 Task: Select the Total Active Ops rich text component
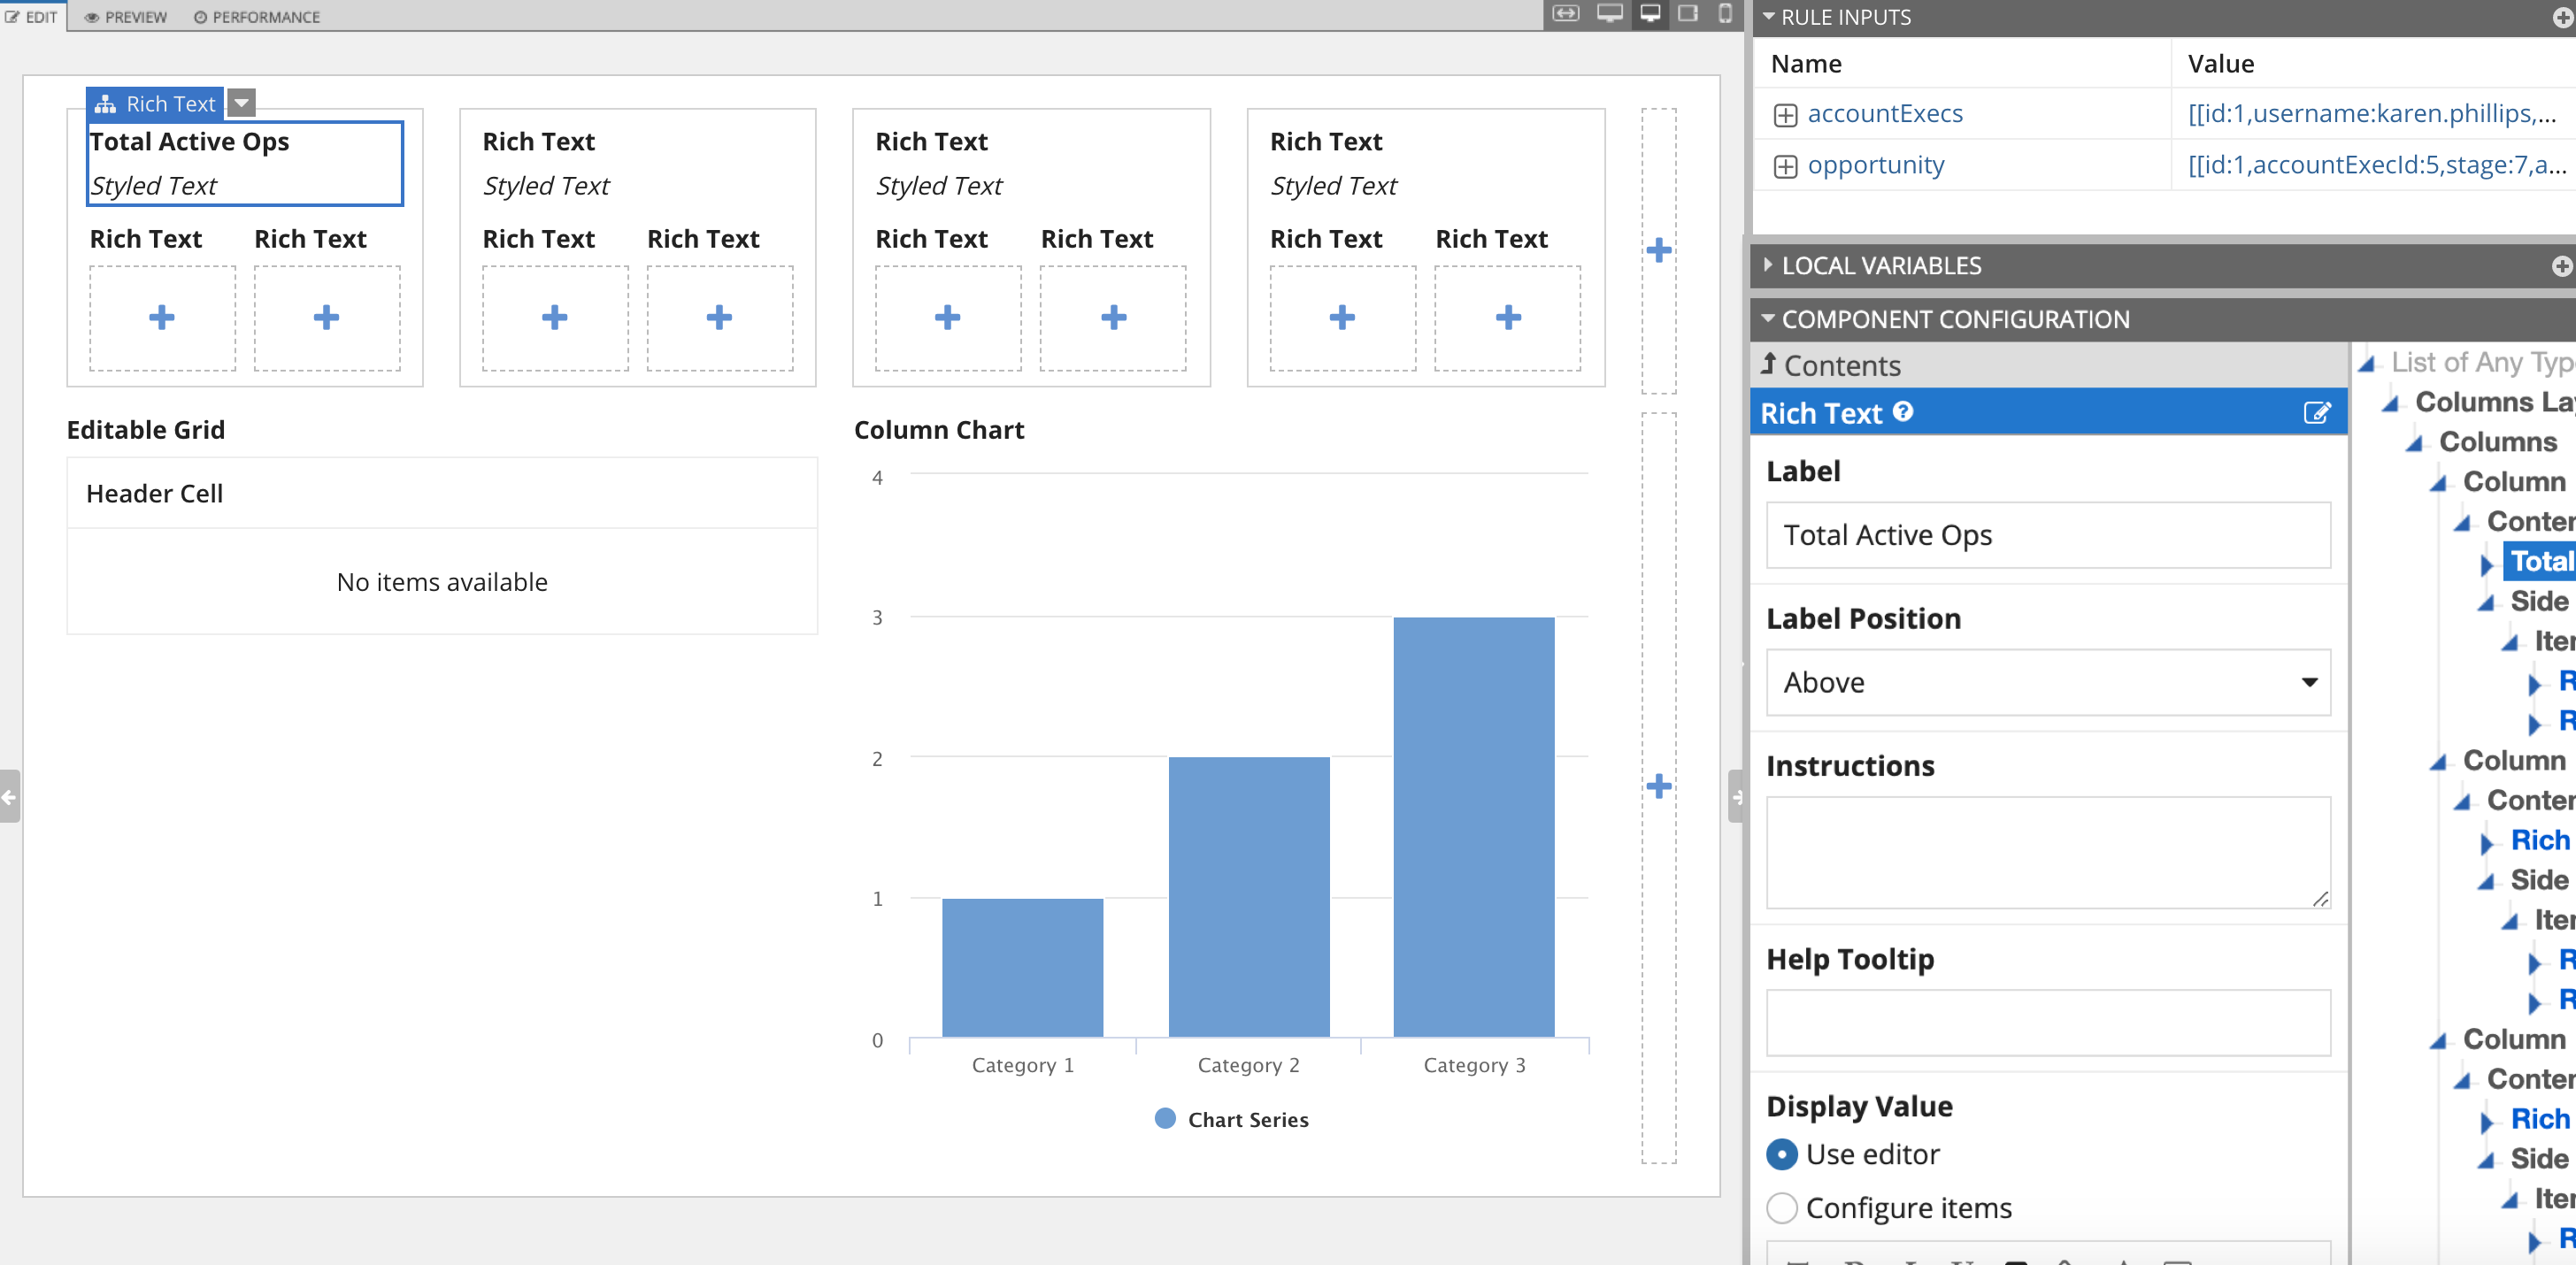(245, 163)
